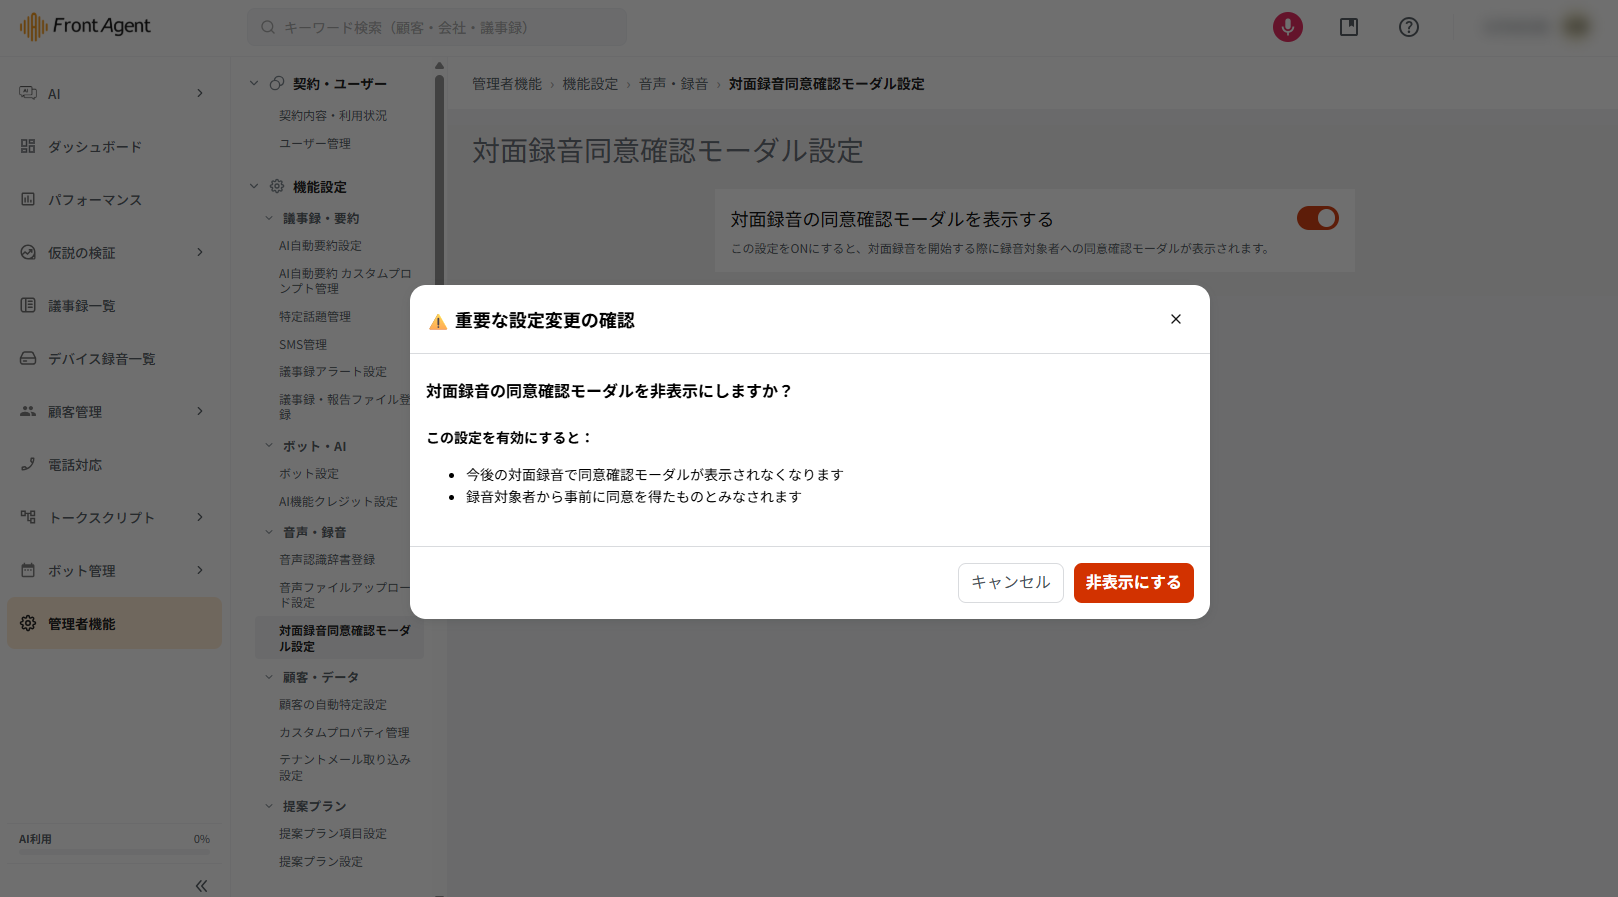The image size is (1618, 897).
Task: Open カスタムプロパティ管理 tree item
Action: [344, 733]
